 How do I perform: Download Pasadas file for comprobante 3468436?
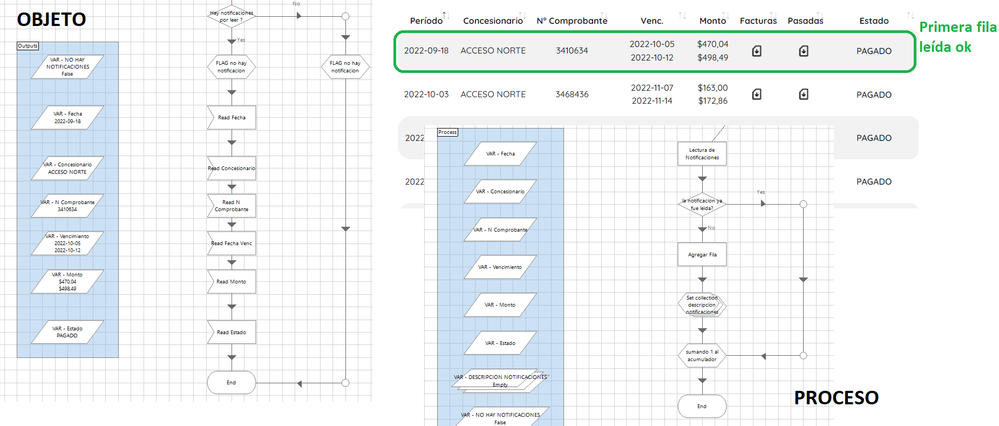pyautogui.click(x=804, y=94)
